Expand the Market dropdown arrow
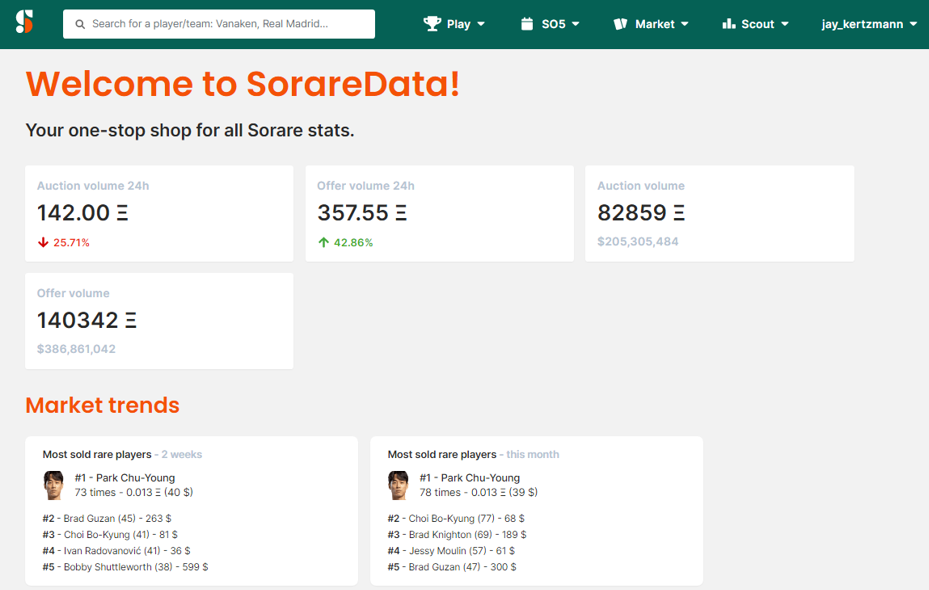This screenshot has width=929, height=590. [x=685, y=24]
